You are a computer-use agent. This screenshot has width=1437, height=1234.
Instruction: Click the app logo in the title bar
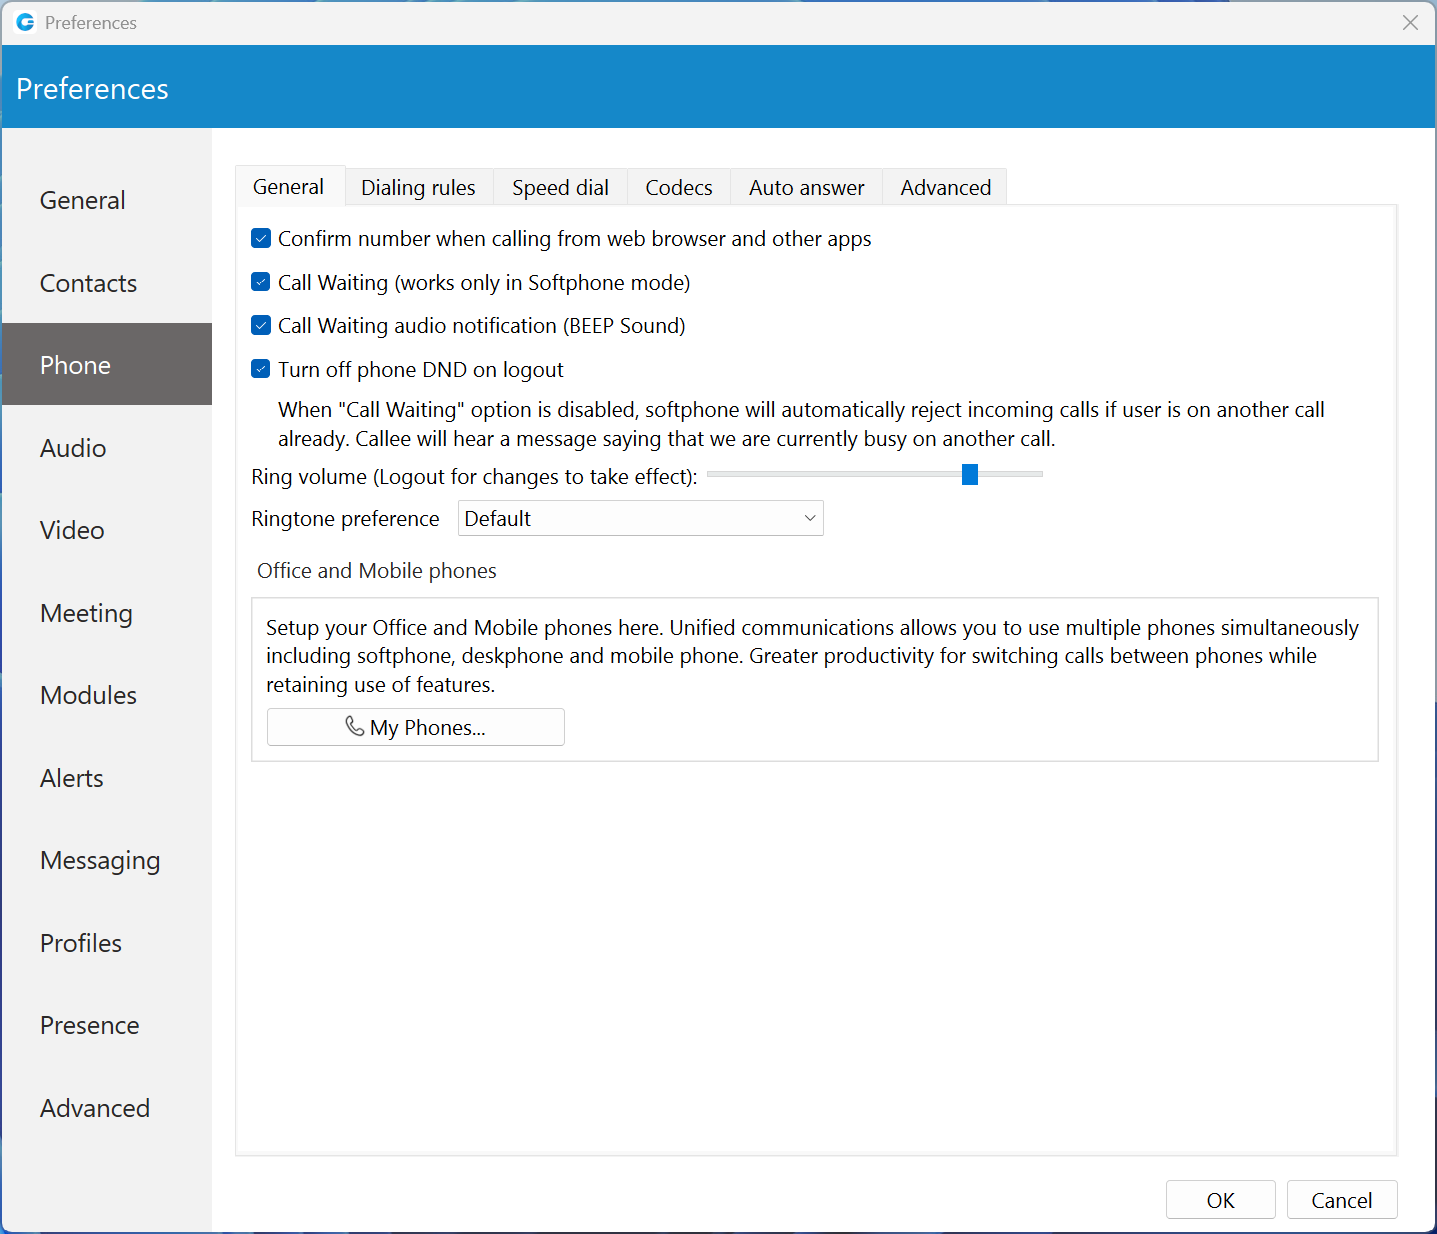click(24, 22)
